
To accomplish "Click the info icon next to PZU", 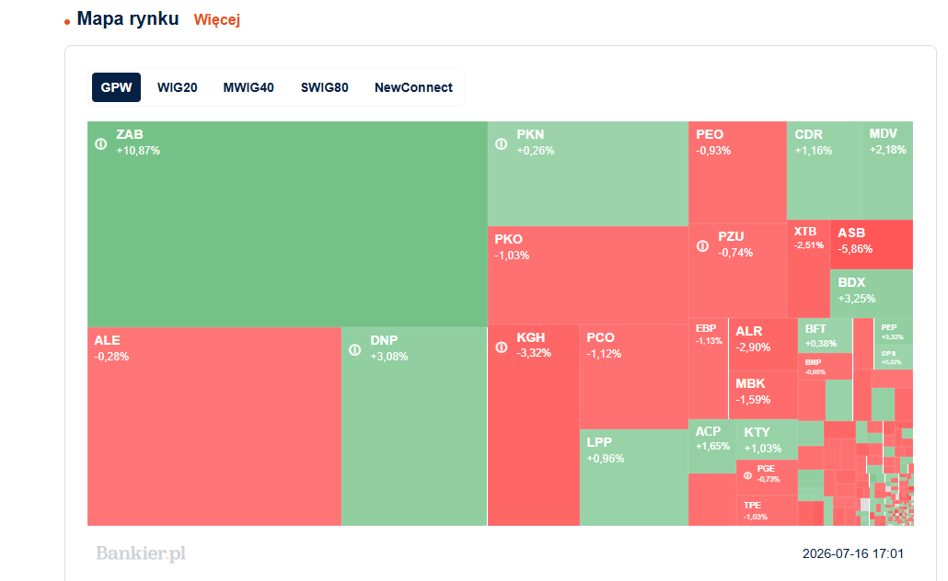I will [x=703, y=246].
